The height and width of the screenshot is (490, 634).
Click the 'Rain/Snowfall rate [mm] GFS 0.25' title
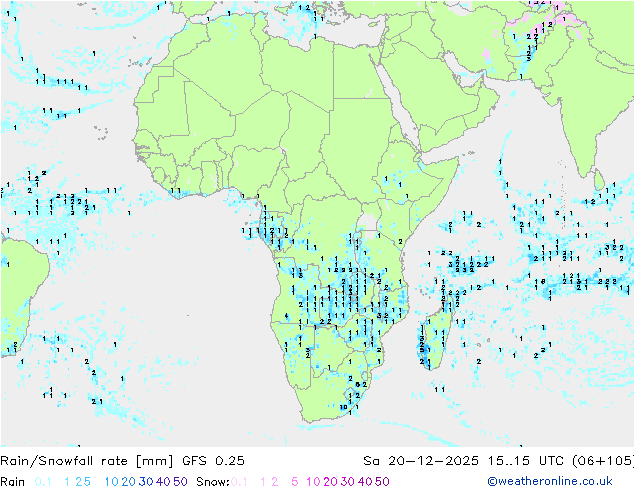click(x=122, y=460)
